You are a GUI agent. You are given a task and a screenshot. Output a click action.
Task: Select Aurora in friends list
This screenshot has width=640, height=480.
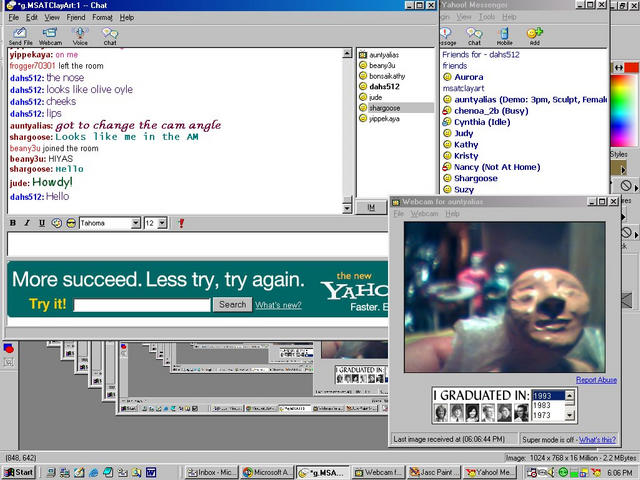point(469,77)
